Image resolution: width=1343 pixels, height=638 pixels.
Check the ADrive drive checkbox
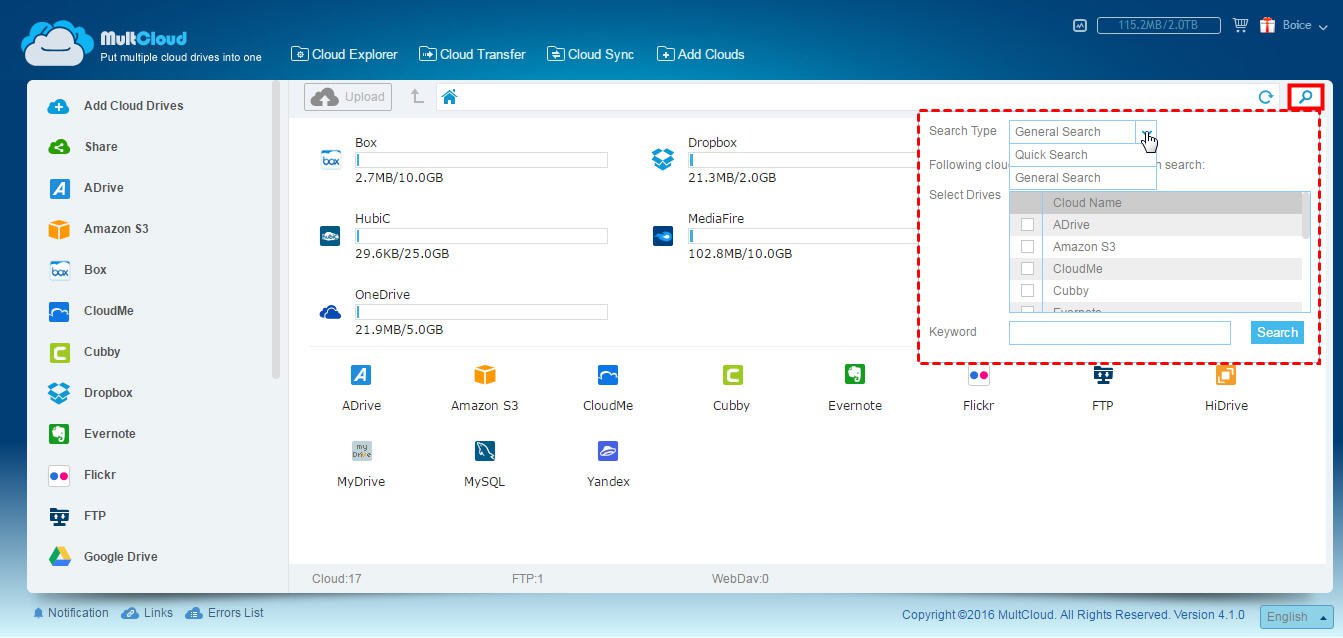tap(1027, 225)
